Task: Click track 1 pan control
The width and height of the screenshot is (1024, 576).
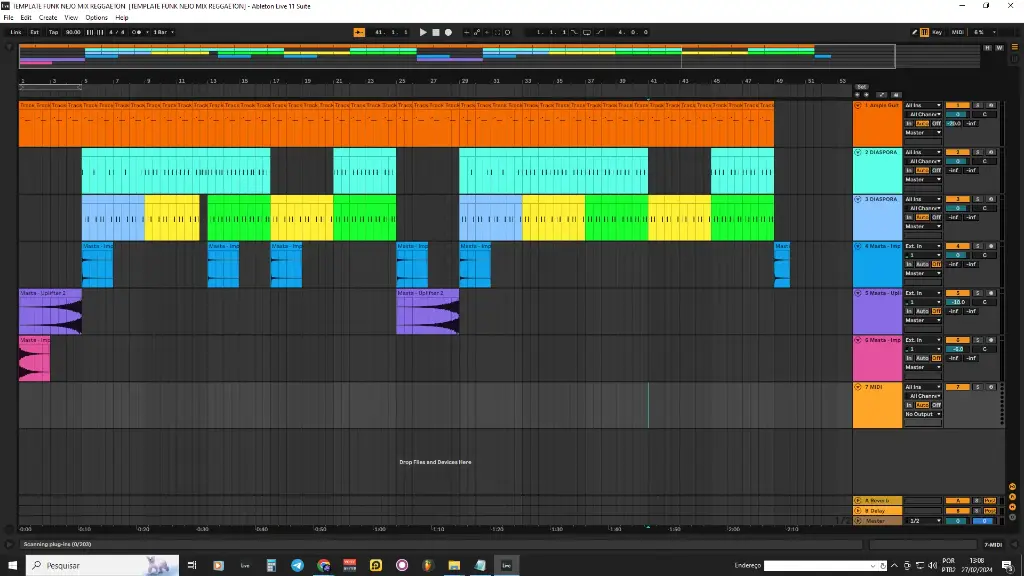Action: click(984, 114)
